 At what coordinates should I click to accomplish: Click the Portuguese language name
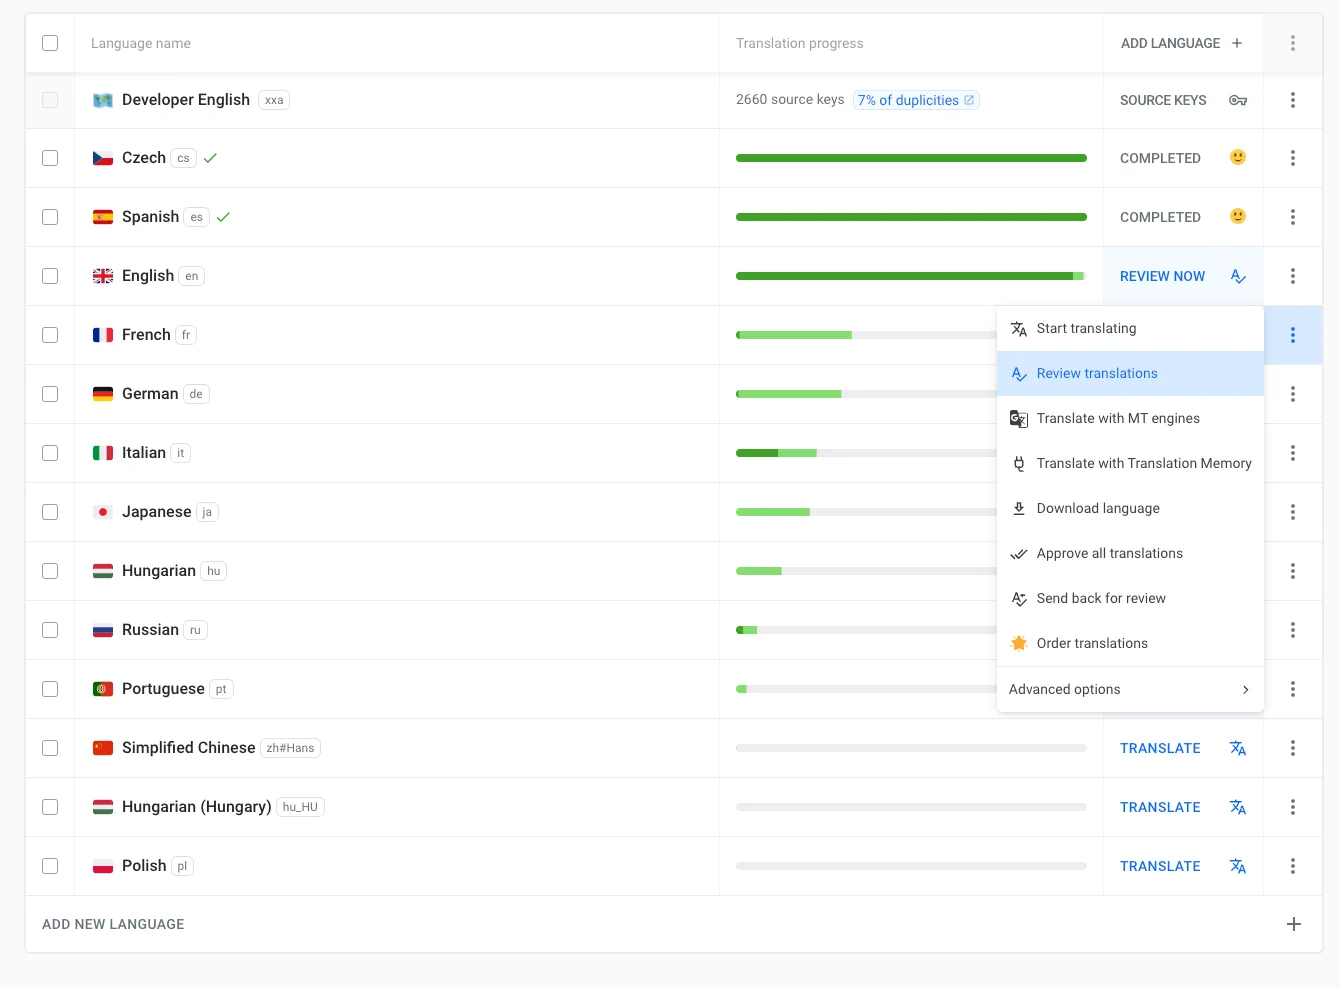(x=163, y=689)
